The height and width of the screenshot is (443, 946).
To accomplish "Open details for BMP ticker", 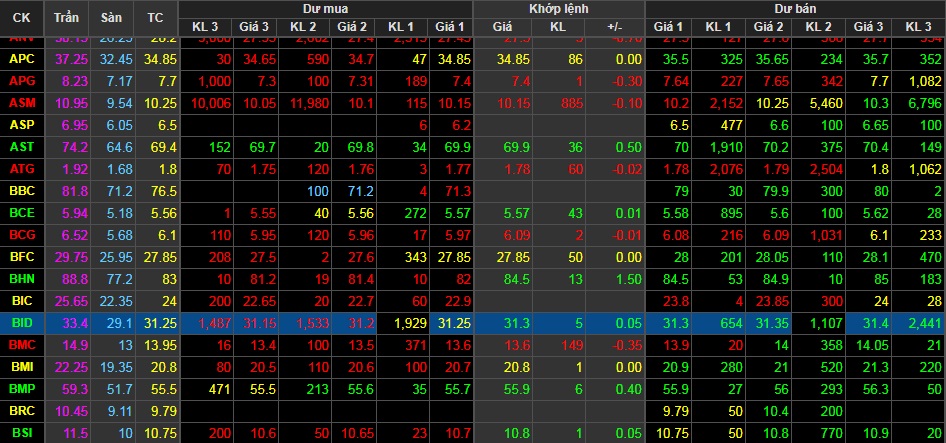I will click(x=22, y=388).
